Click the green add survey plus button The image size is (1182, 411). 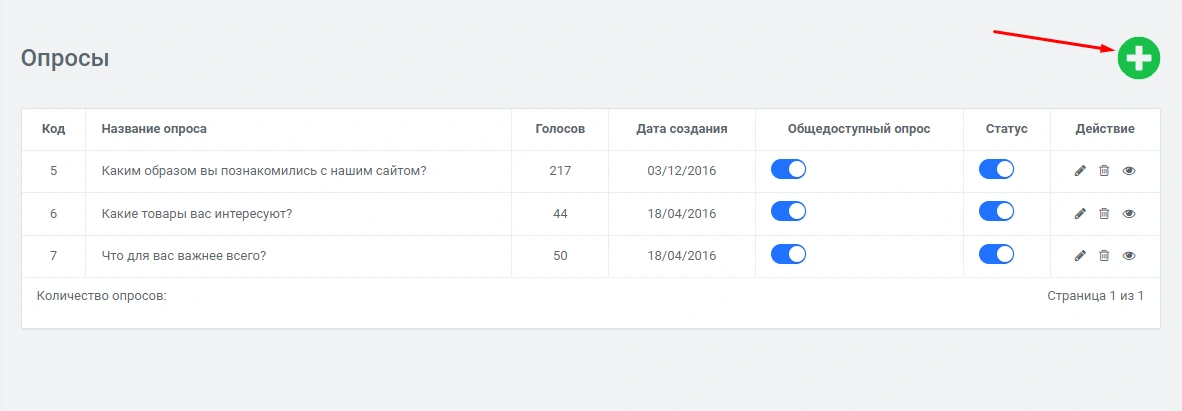pos(1138,58)
